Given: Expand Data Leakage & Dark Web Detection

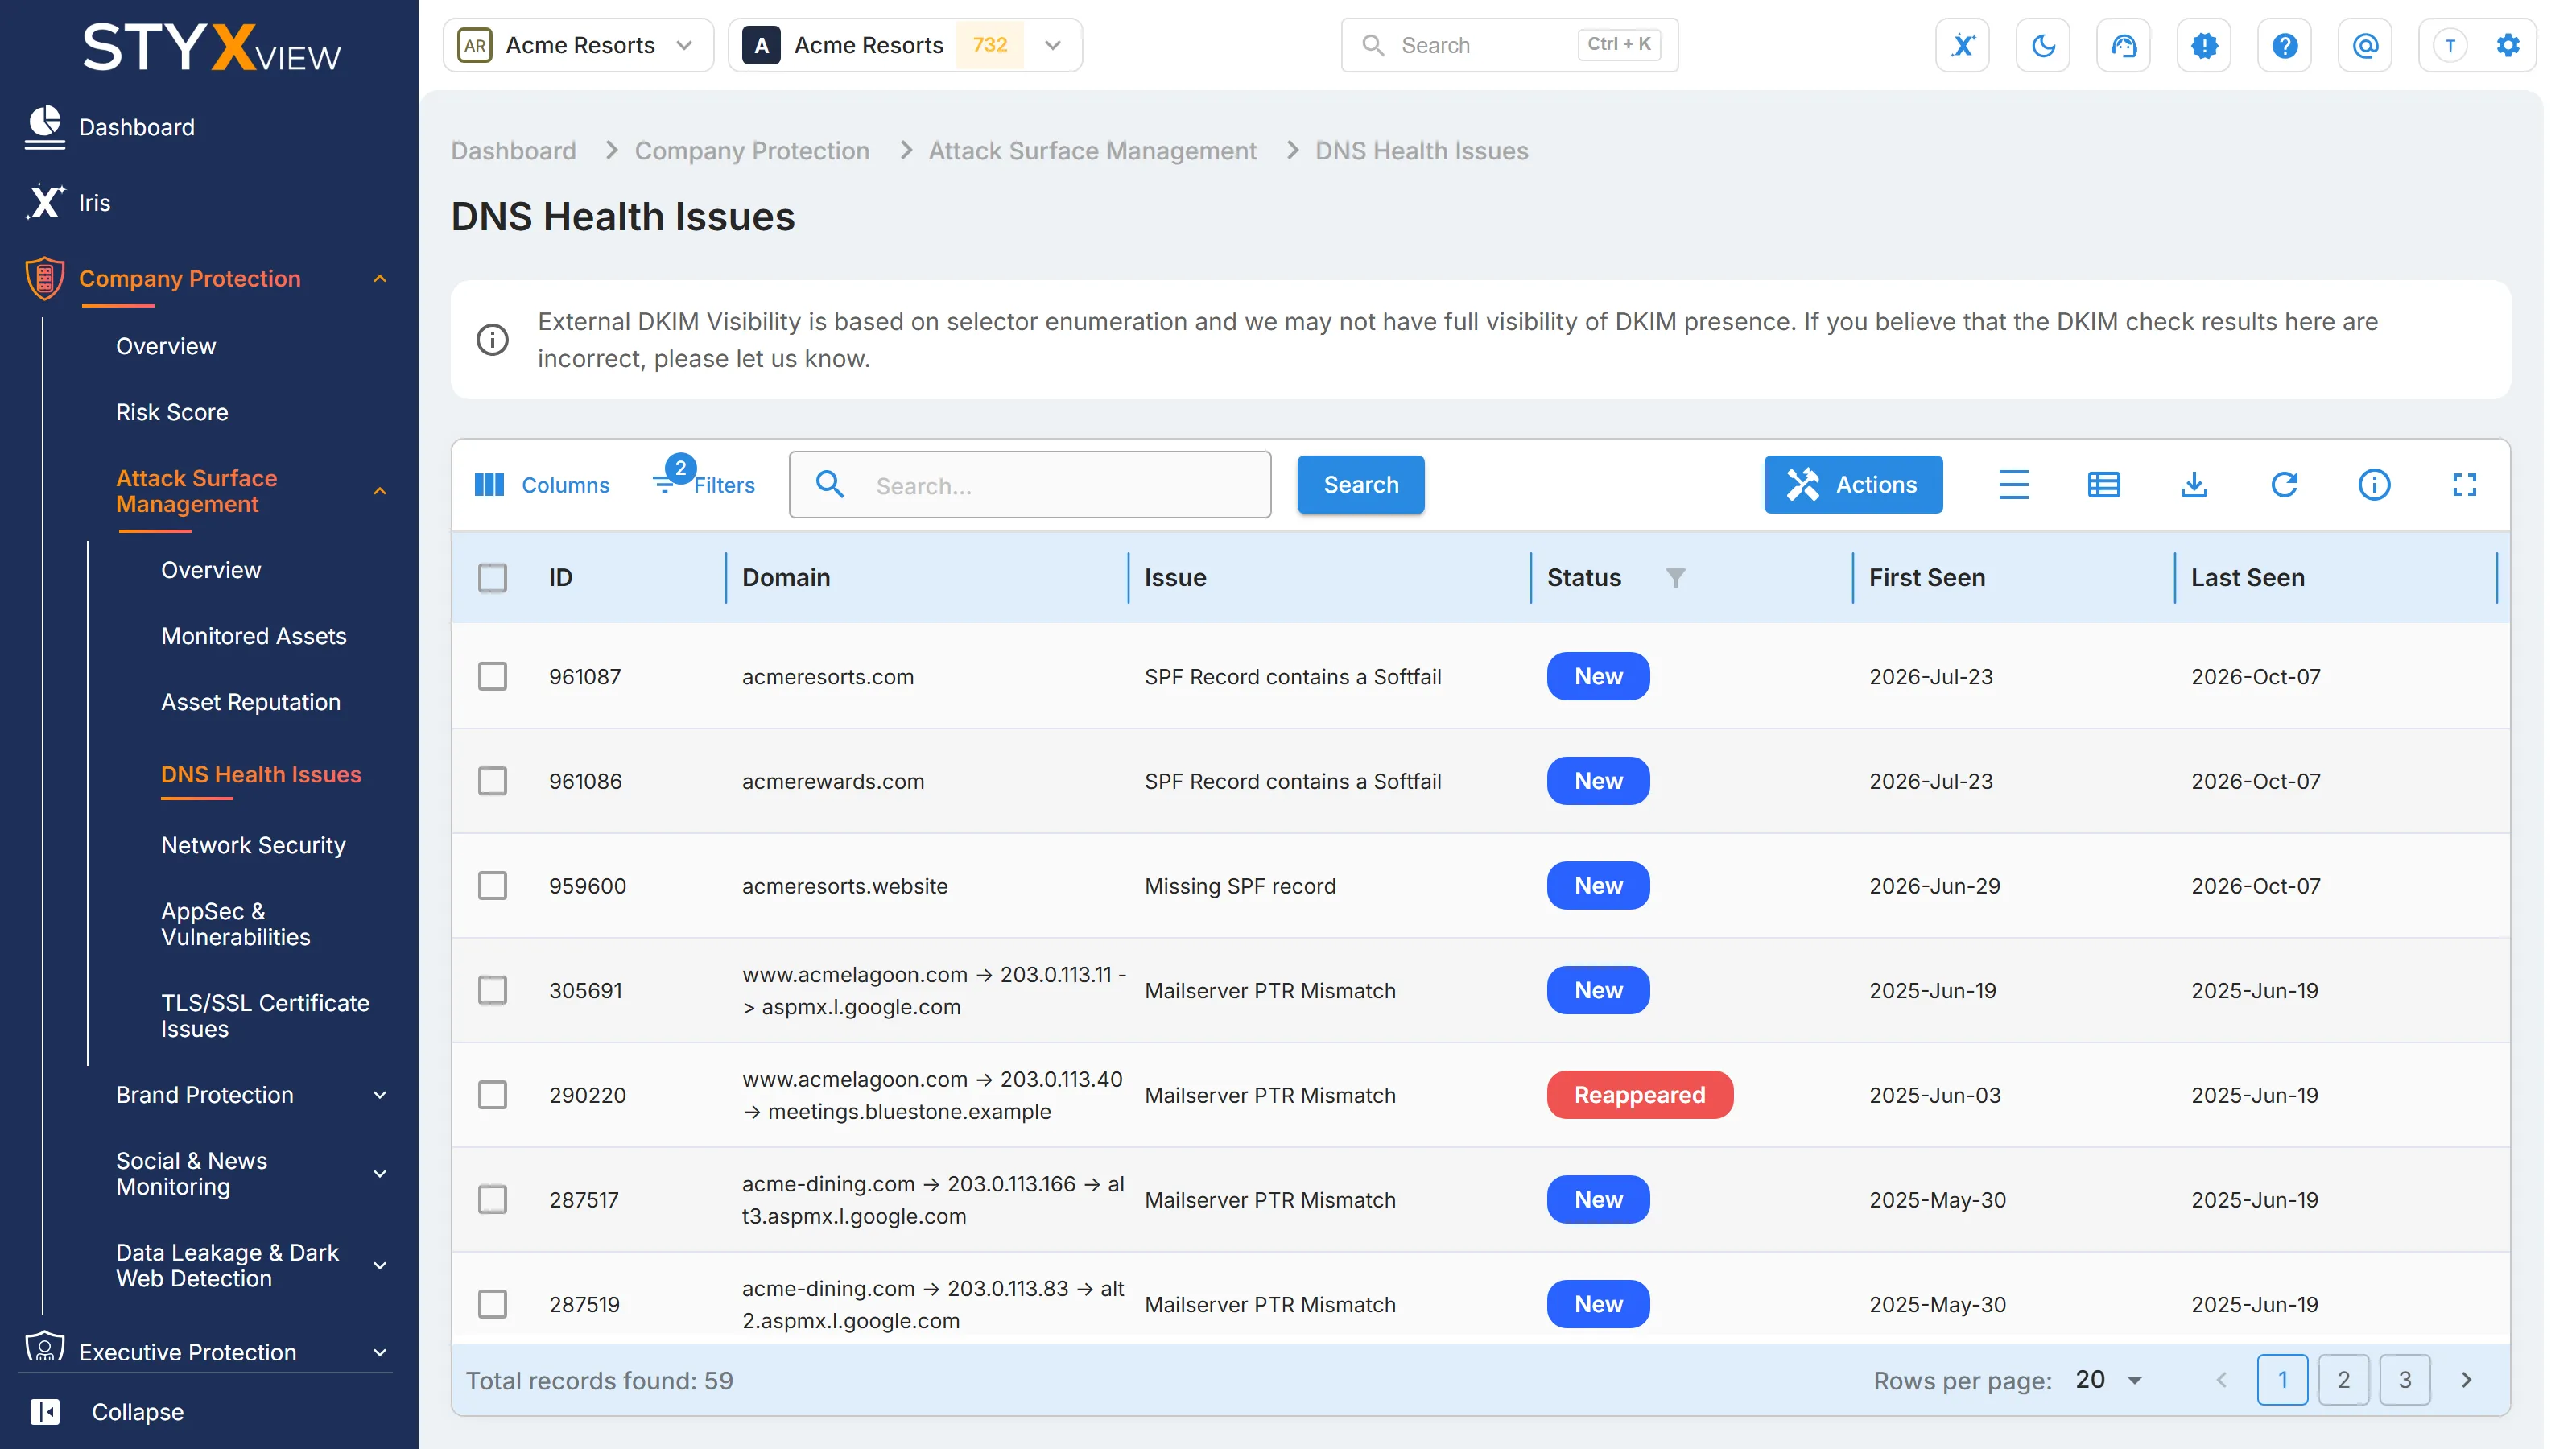Looking at the screenshot, I should (380, 1266).
